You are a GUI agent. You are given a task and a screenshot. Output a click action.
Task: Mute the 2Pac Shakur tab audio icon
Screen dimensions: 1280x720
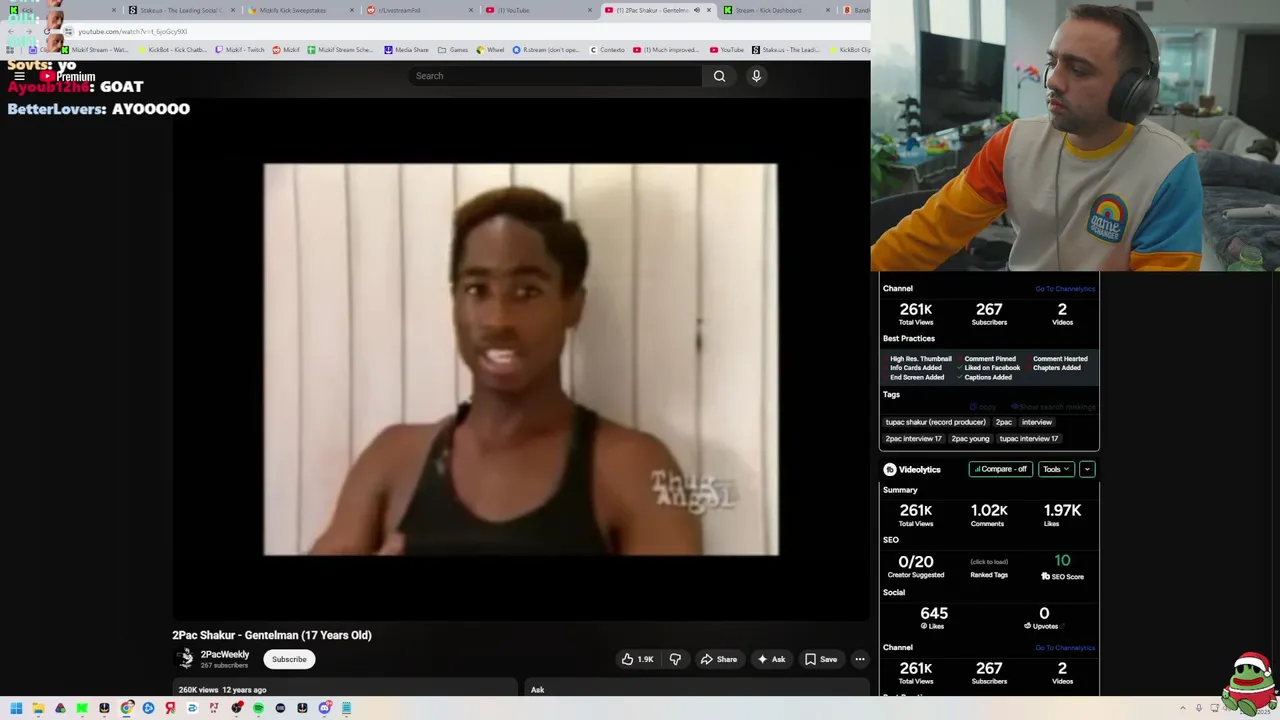(x=697, y=10)
